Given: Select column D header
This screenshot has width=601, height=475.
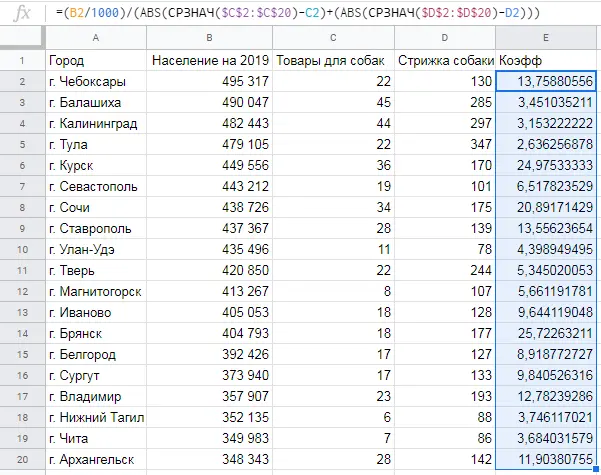Looking at the screenshot, I should (444, 40).
